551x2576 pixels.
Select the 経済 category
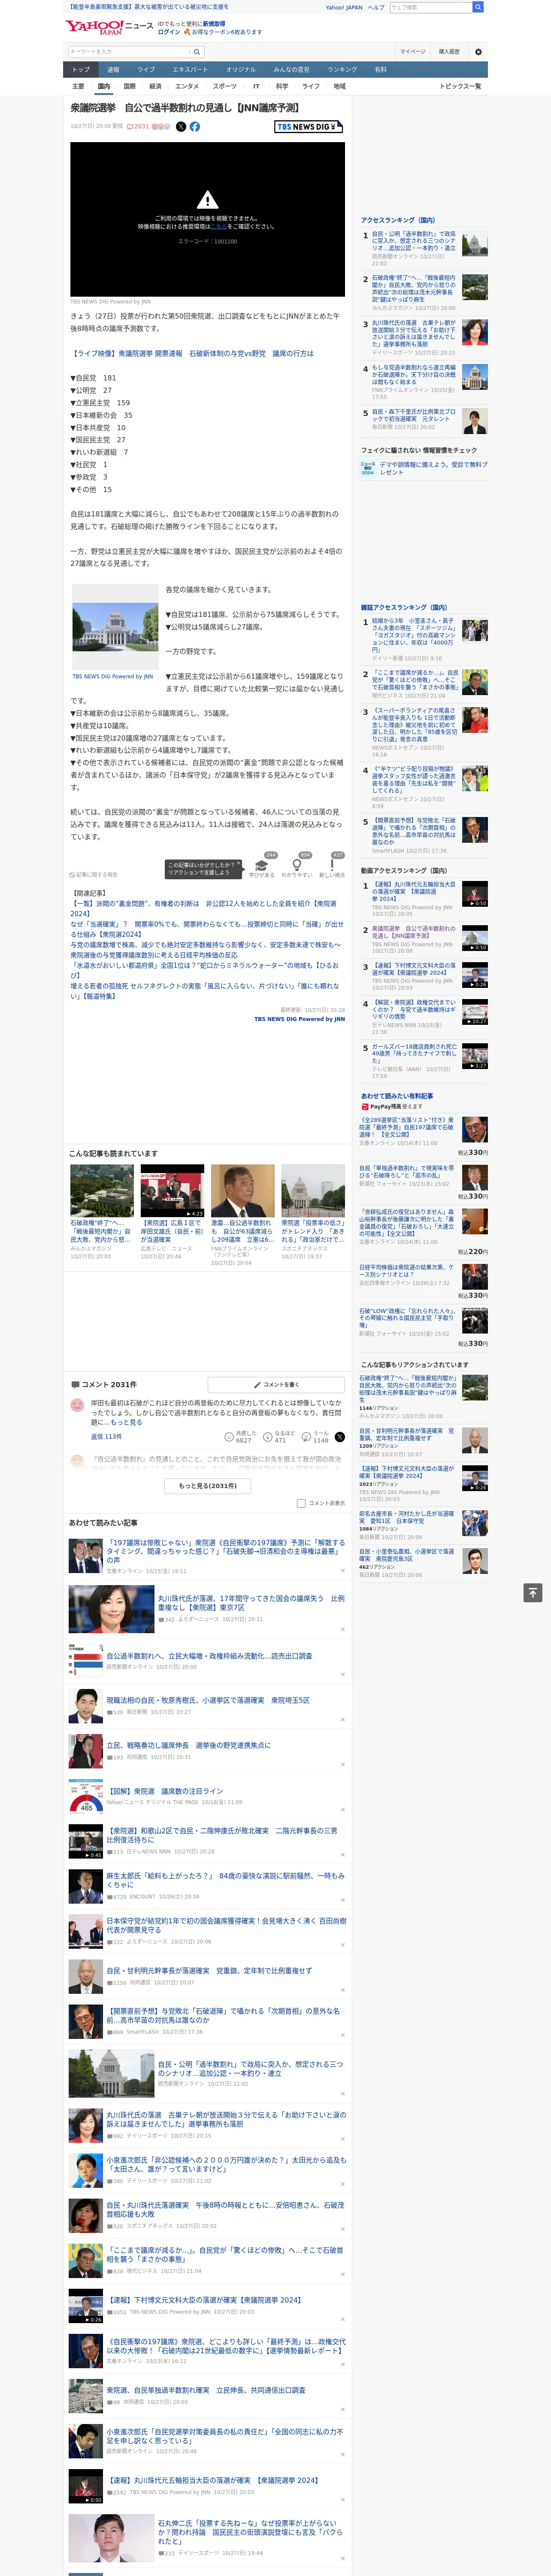point(155,86)
